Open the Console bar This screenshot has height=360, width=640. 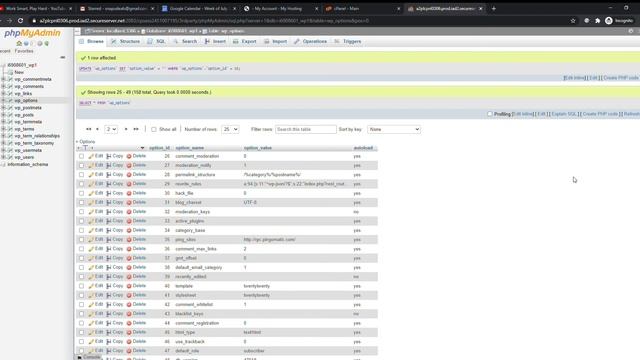89,357
